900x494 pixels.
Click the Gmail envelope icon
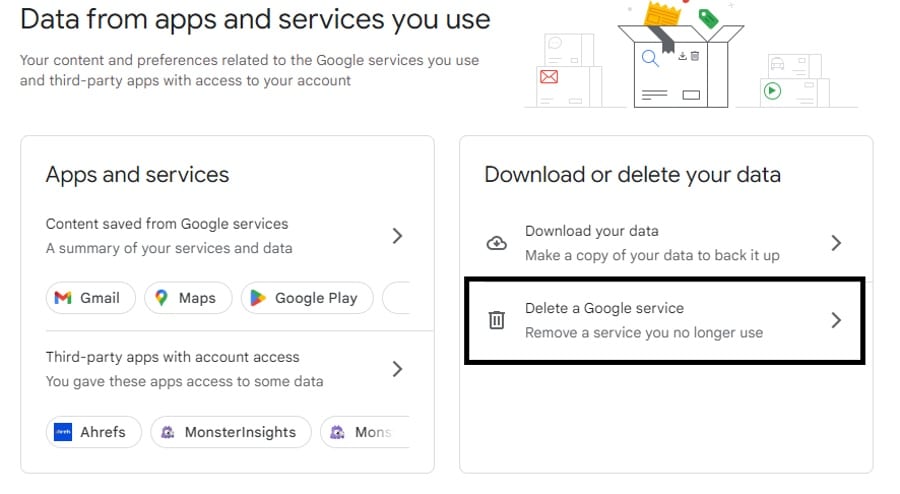pyautogui.click(x=63, y=298)
